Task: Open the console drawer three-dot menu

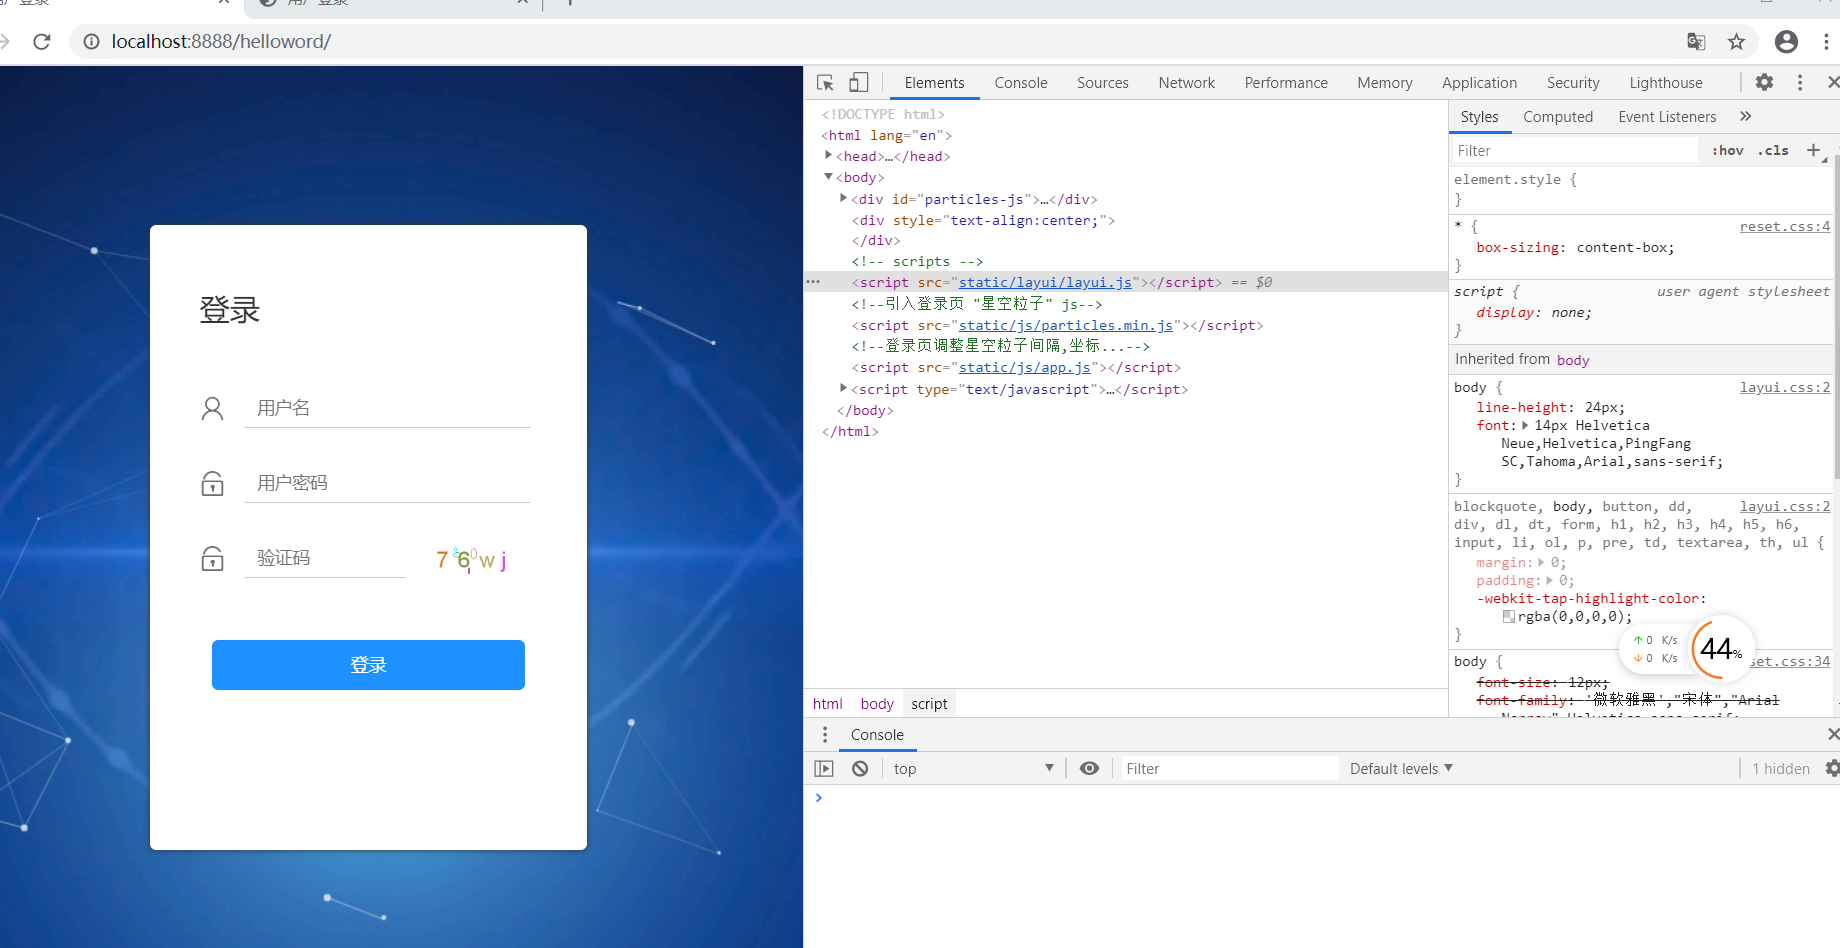Action: pyautogui.click(x=825, y=735)
